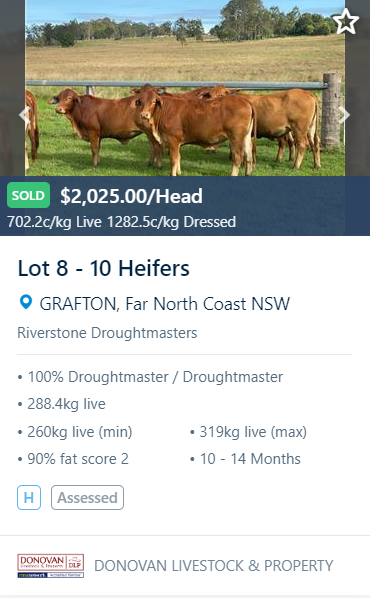
Task: Advance to the next photo with right arrow
Action: [x=344, y=114]
